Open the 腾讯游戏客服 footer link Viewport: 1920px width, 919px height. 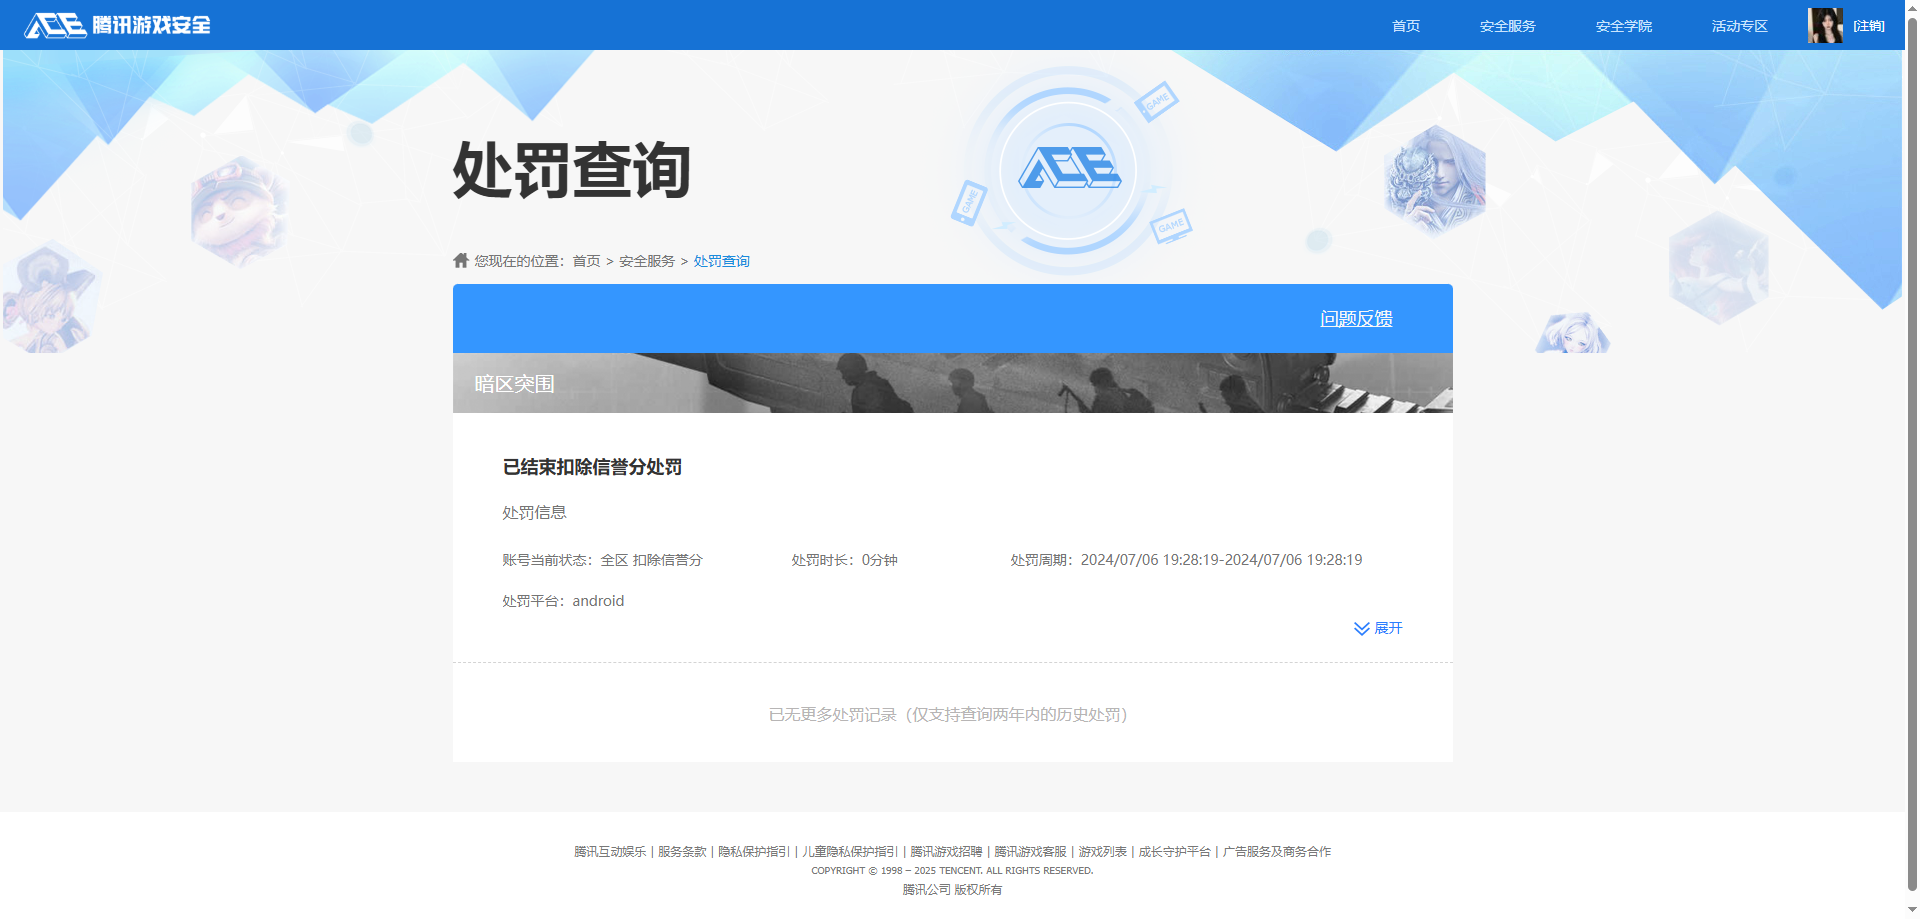coord(1030,851)
